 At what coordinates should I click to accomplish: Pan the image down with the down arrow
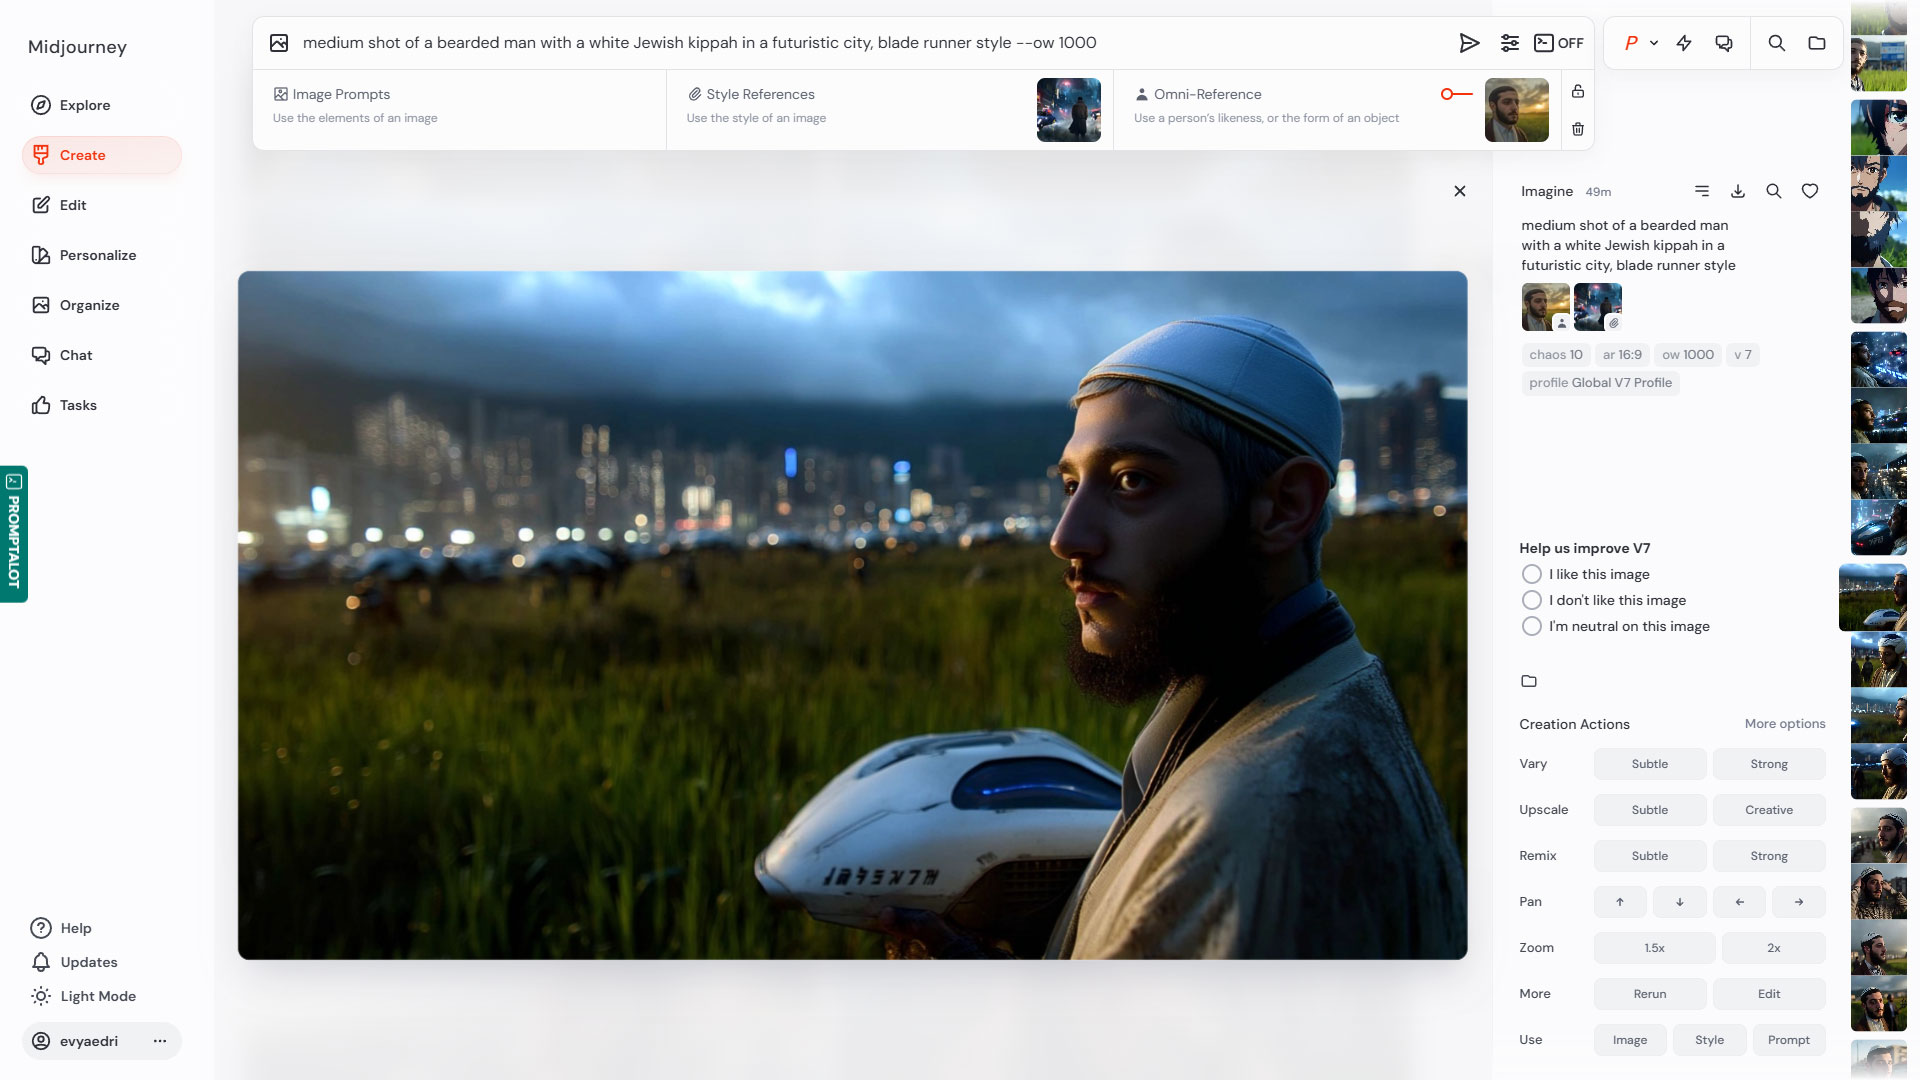click(1680, 902)
